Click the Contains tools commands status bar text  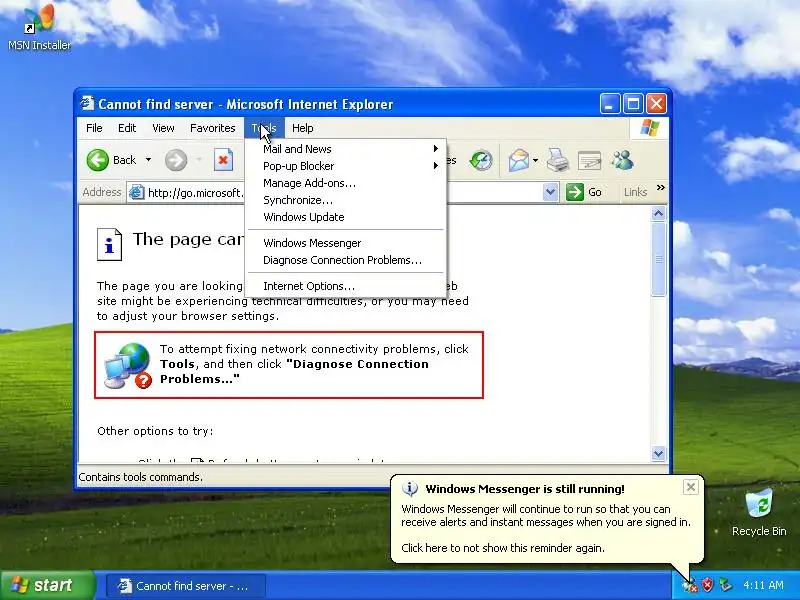pyautogui.click(x=140, y=477)
